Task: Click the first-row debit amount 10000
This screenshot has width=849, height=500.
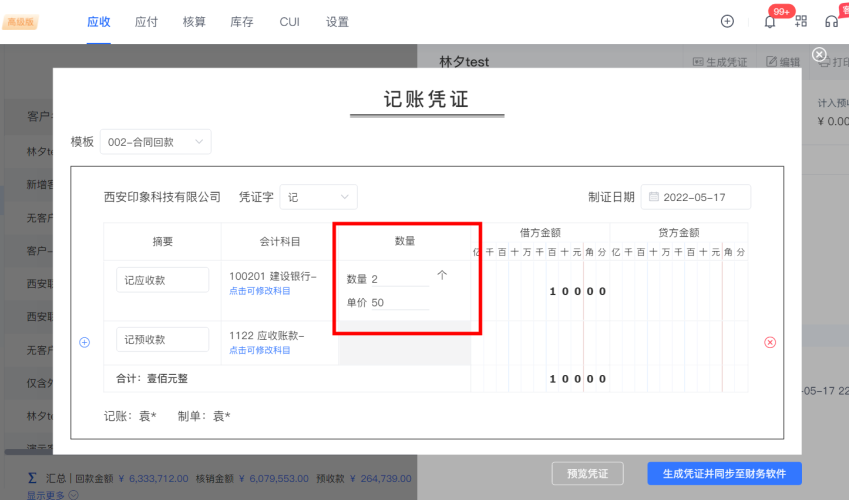Action: [577, 291]
